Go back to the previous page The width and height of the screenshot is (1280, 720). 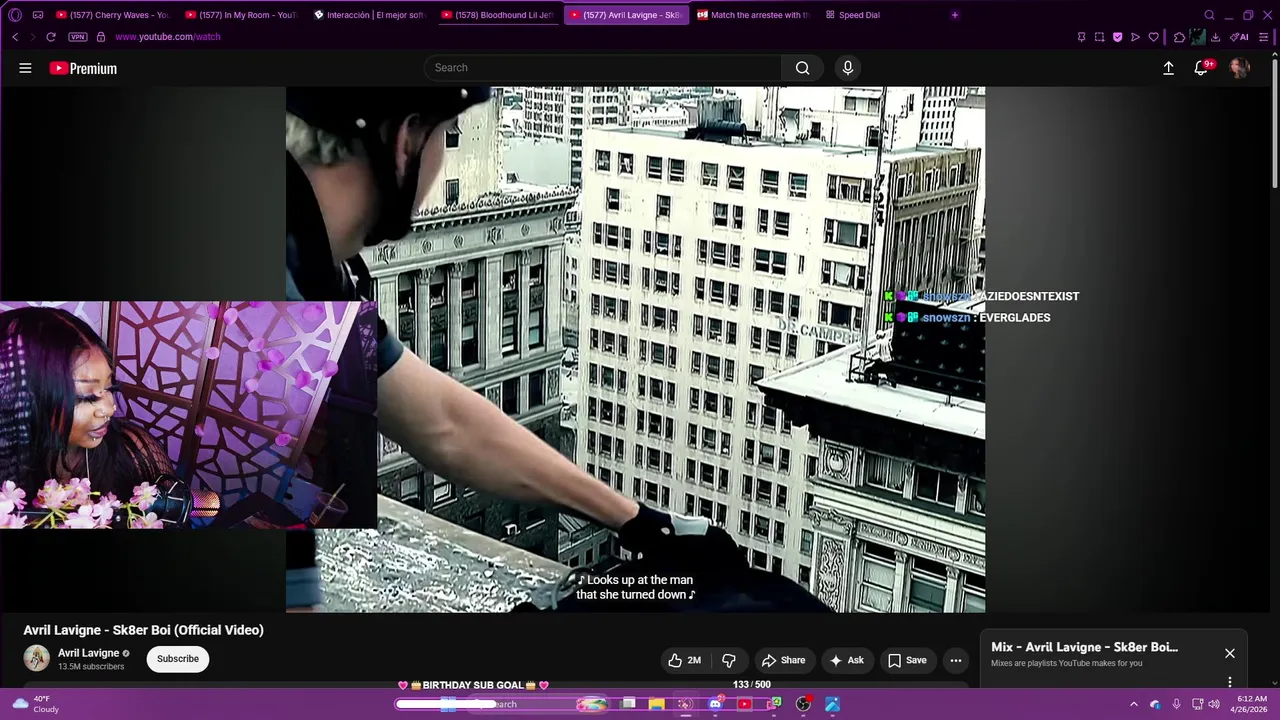pos(15,37)
